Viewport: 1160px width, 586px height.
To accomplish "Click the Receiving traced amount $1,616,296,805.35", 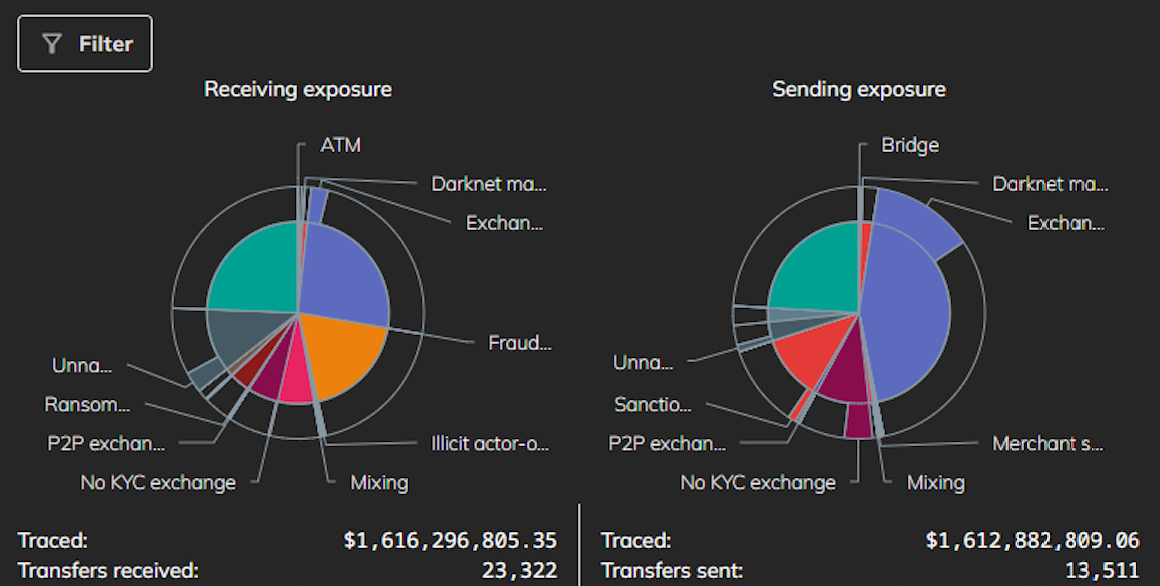I will [x=450, y=540].
